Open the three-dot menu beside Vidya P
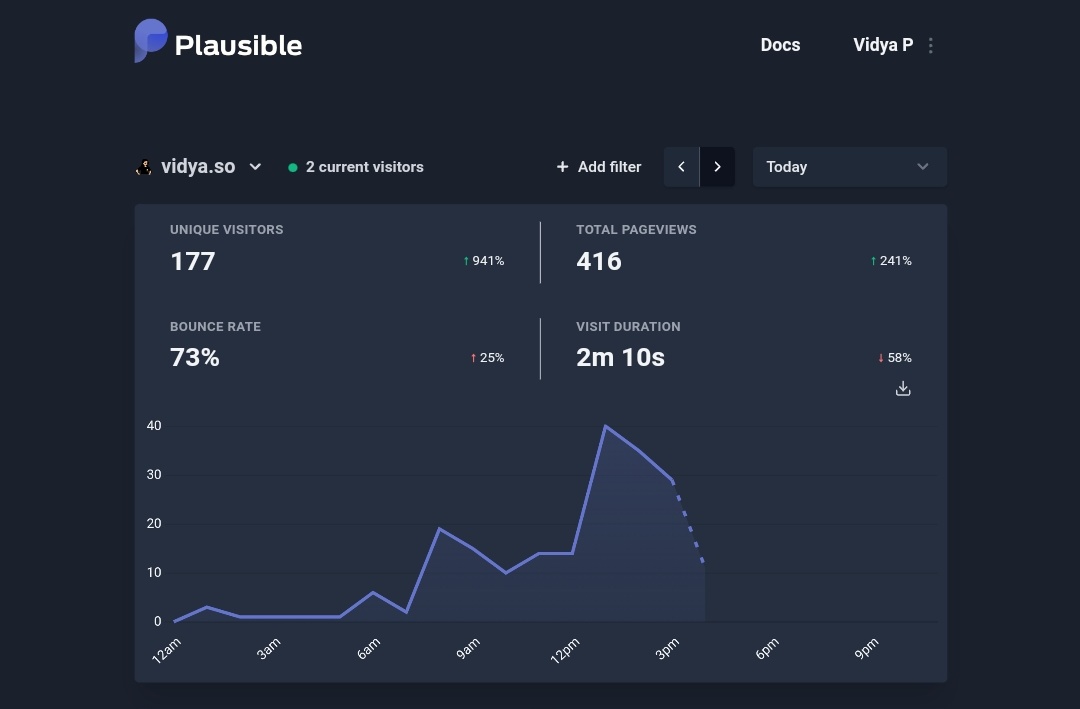 click(x=930, y=44)
